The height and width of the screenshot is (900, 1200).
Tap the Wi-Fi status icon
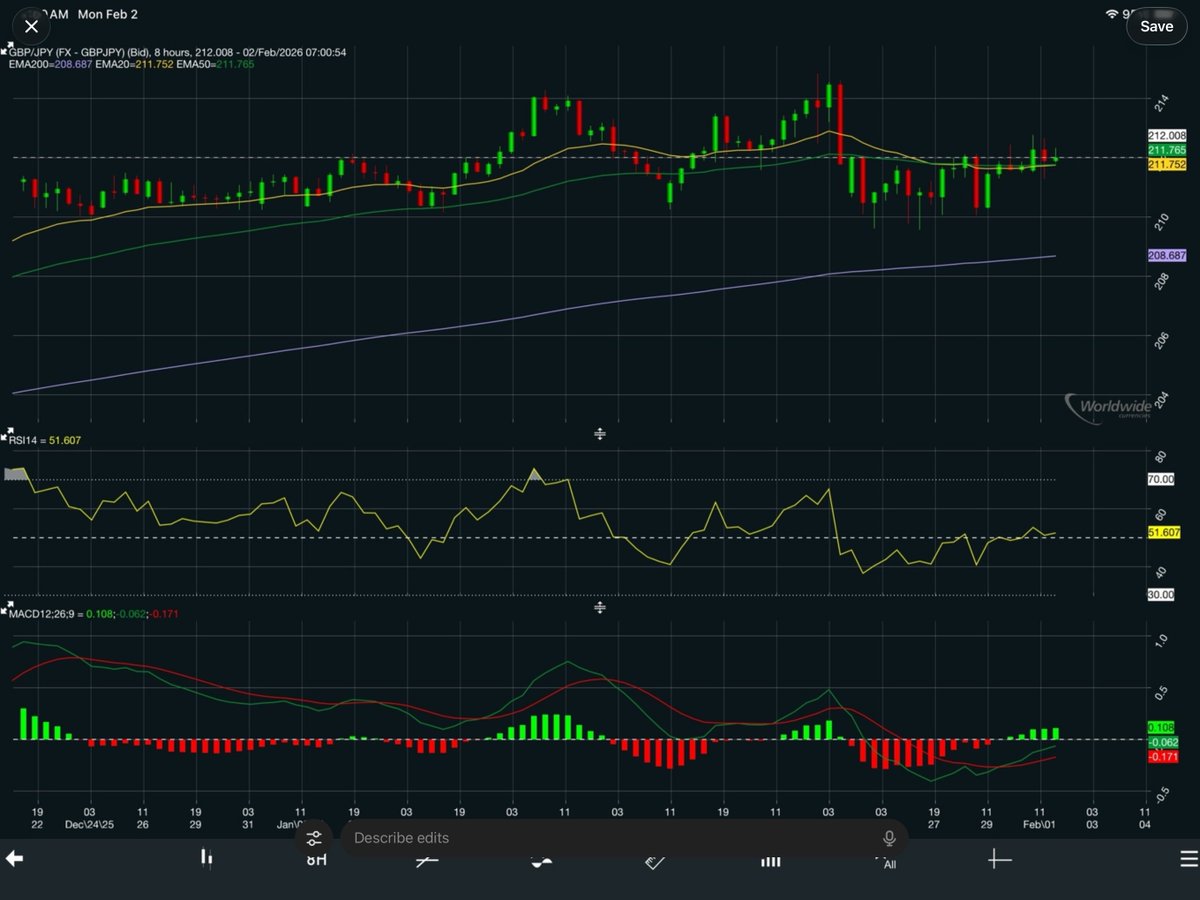tap(1112, 14)
